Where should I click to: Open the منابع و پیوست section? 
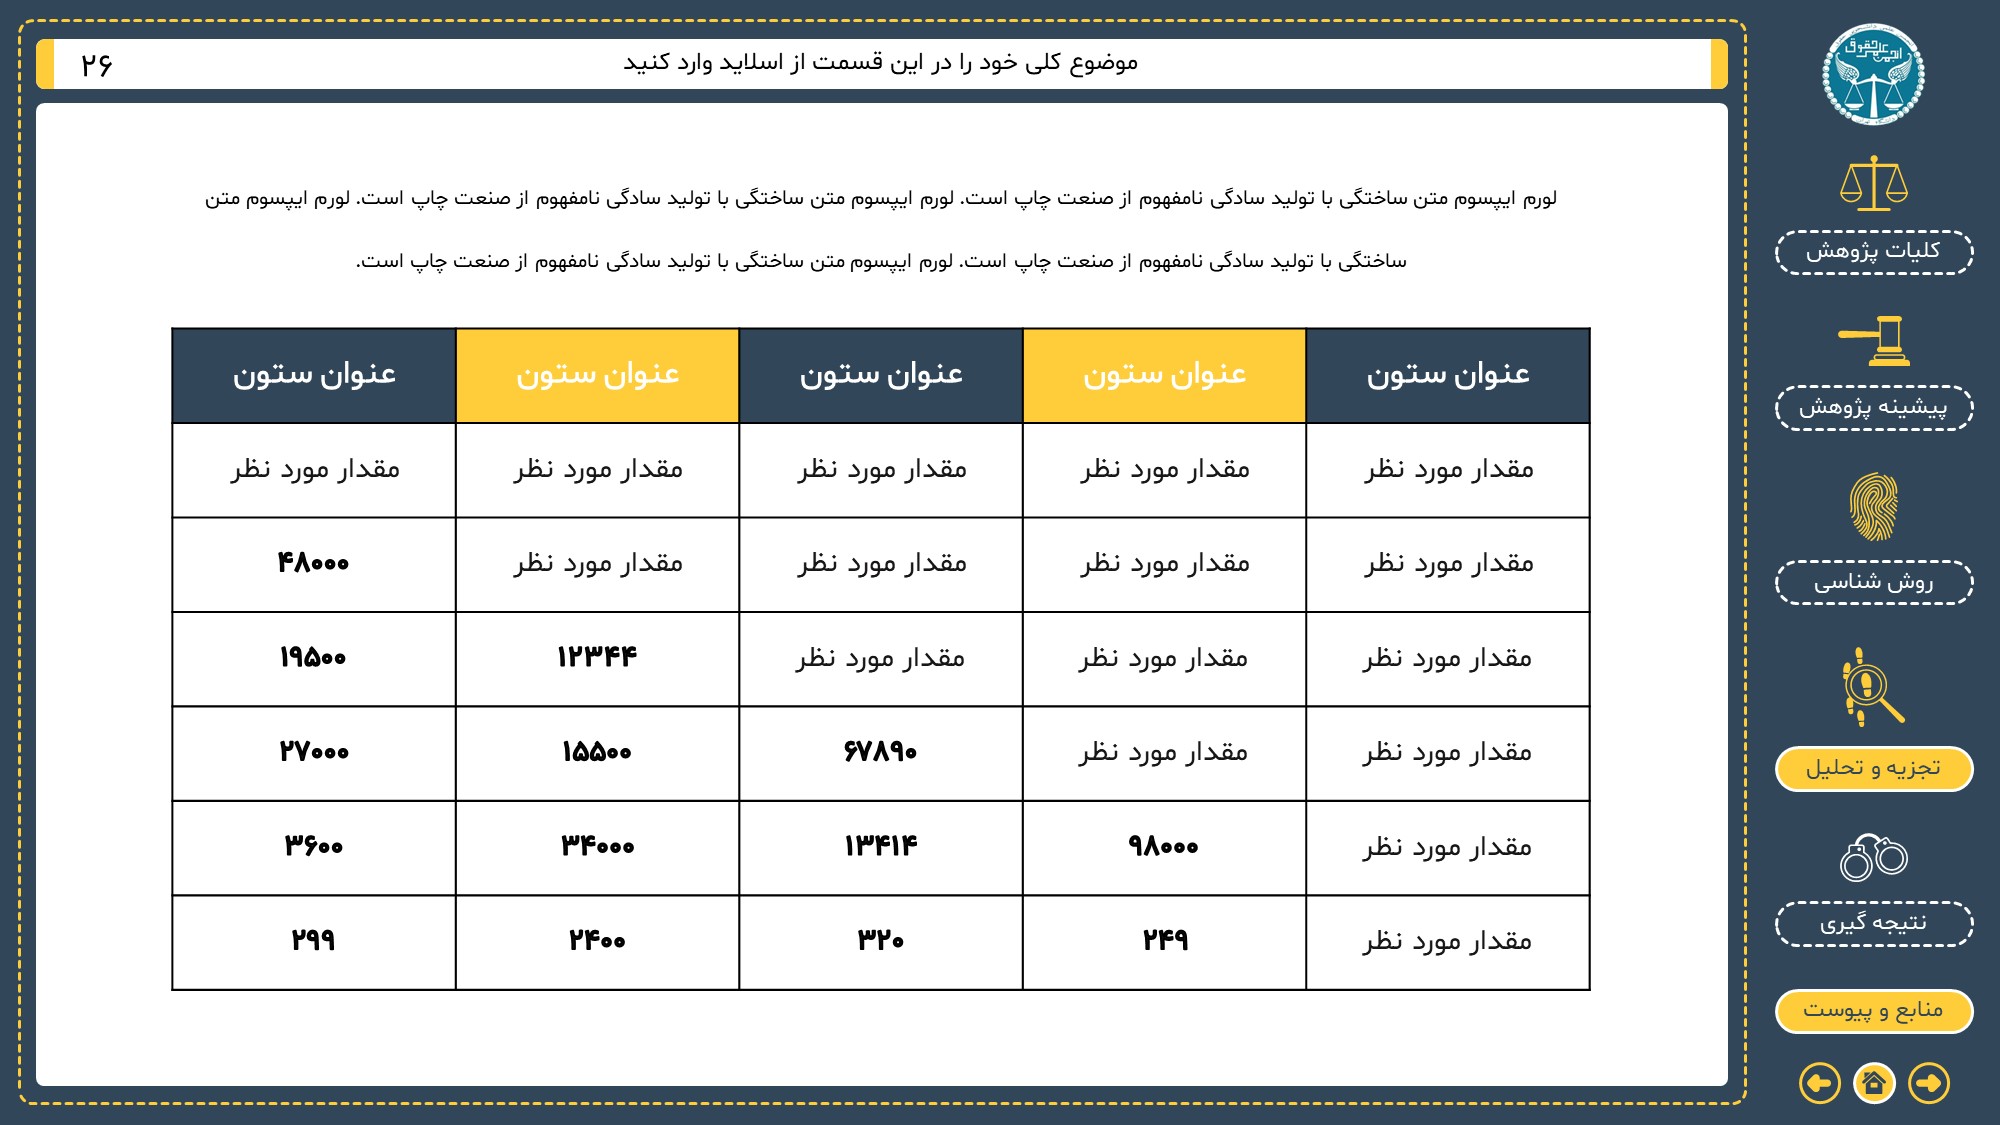point(1873,1010)
